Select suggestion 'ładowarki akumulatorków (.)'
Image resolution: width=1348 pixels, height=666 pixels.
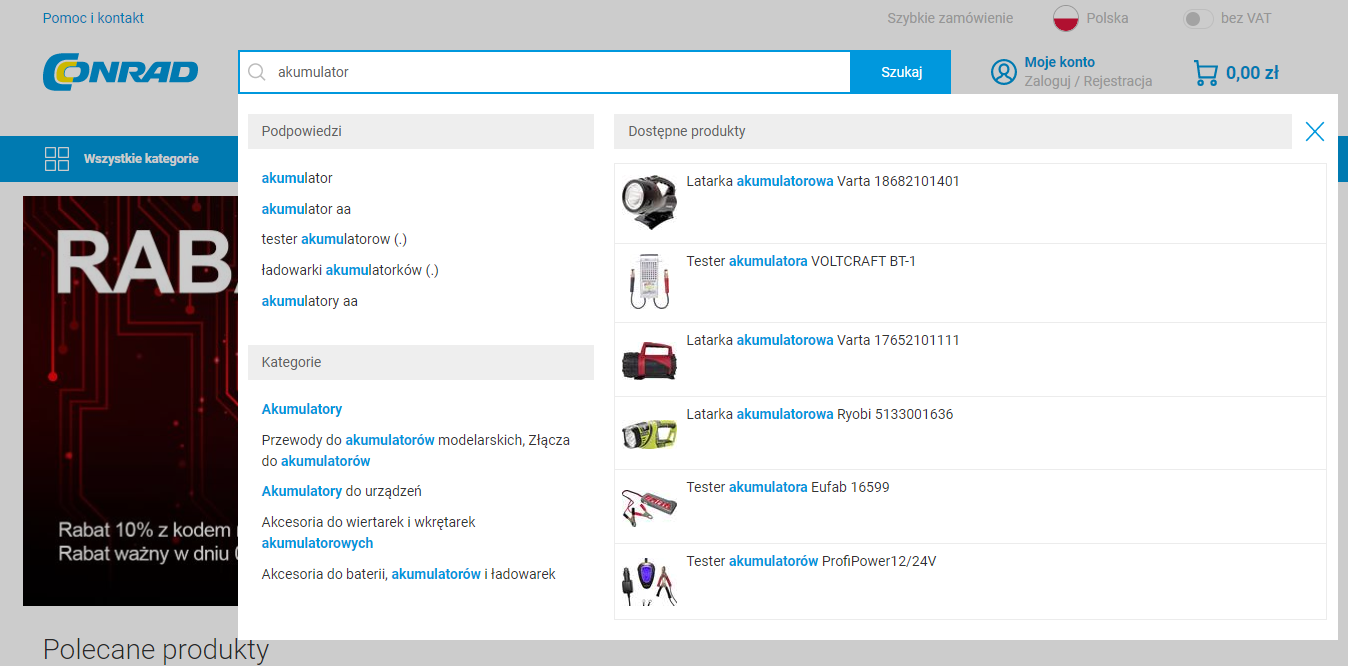coord(350,270)
